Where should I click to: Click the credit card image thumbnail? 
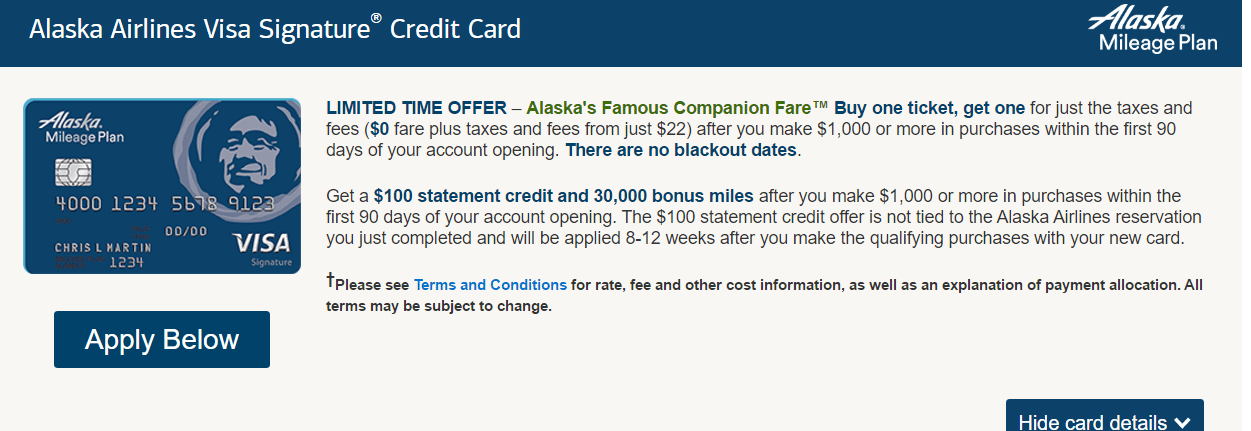click(x=162, y=186)
